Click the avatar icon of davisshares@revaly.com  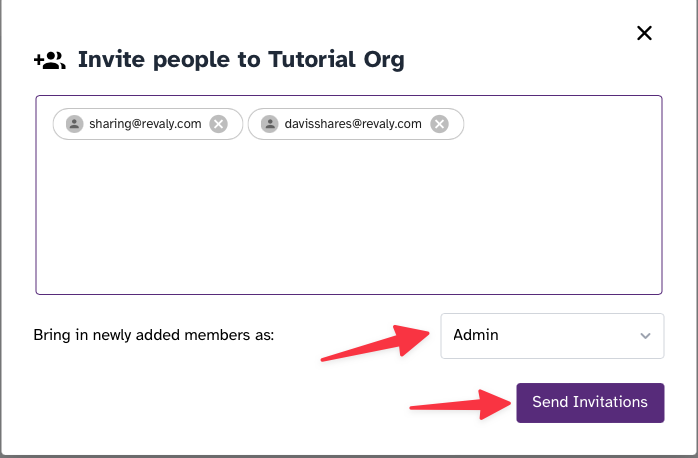point(269,124)
